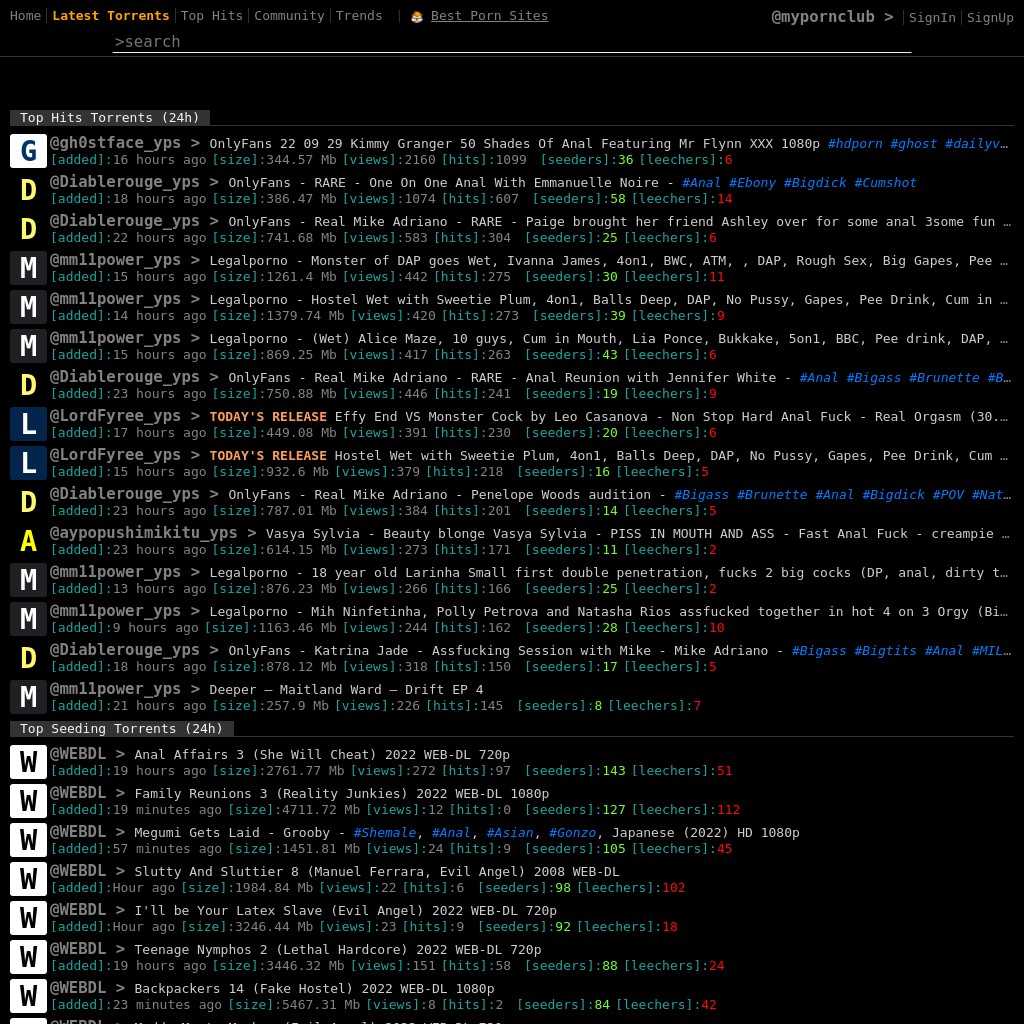Click the W avatar beside Backpackers 14
Image resolution: width=1024 pixels, height=1024 pixels.
click(x=28, y=996)
